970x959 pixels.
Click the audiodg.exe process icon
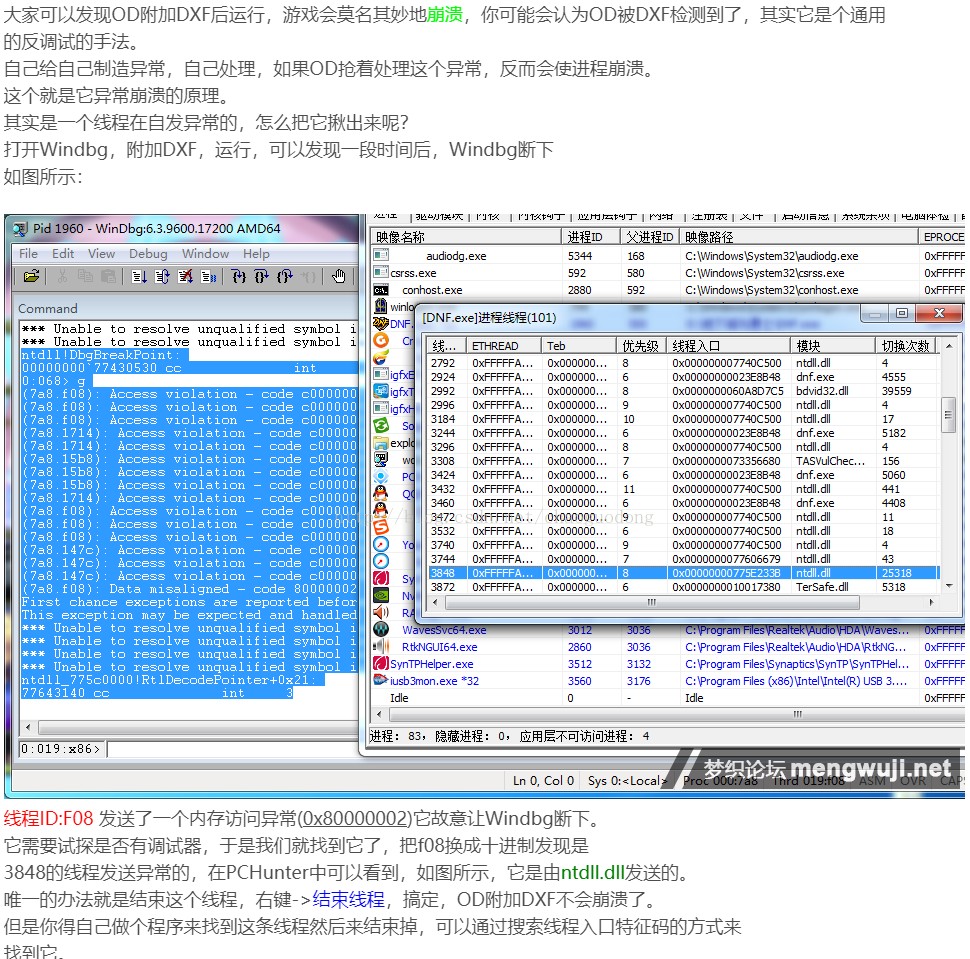[x=381, y=255]
